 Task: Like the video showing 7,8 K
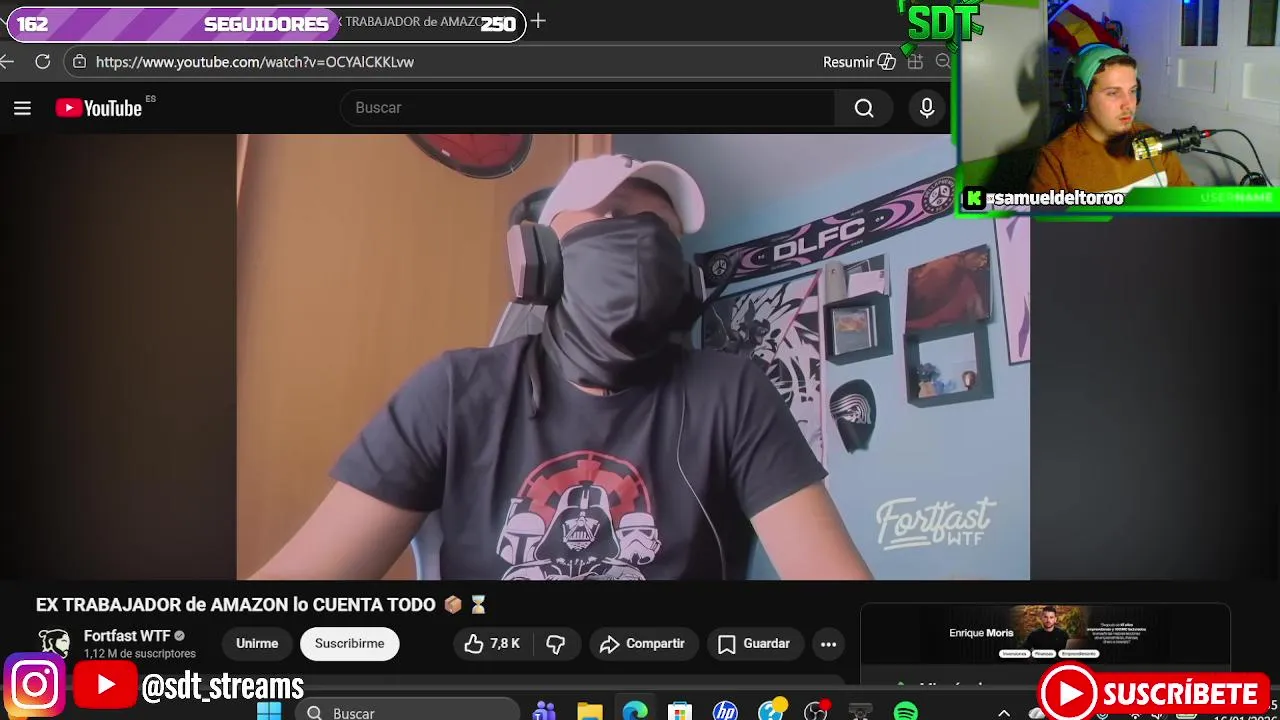click(x=492, y=644)
